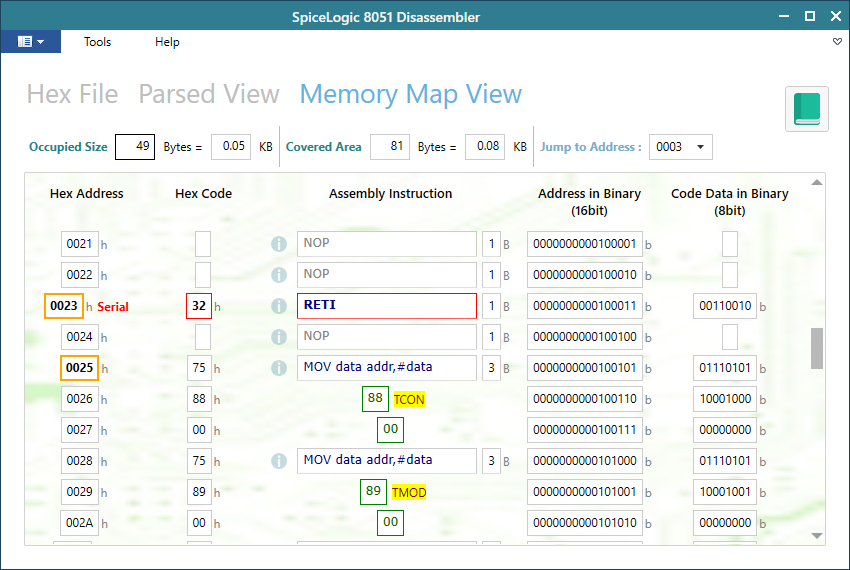This screenshot has width=850, height=570.
Task: Click MOV data addr,#data at address 0028
Action: click(387, 460)
